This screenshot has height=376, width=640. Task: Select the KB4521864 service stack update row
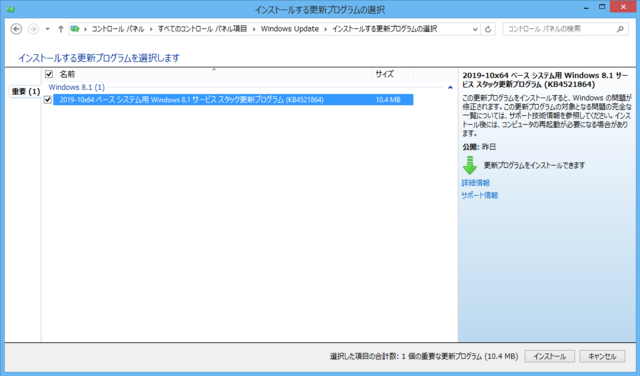[233, 100]
